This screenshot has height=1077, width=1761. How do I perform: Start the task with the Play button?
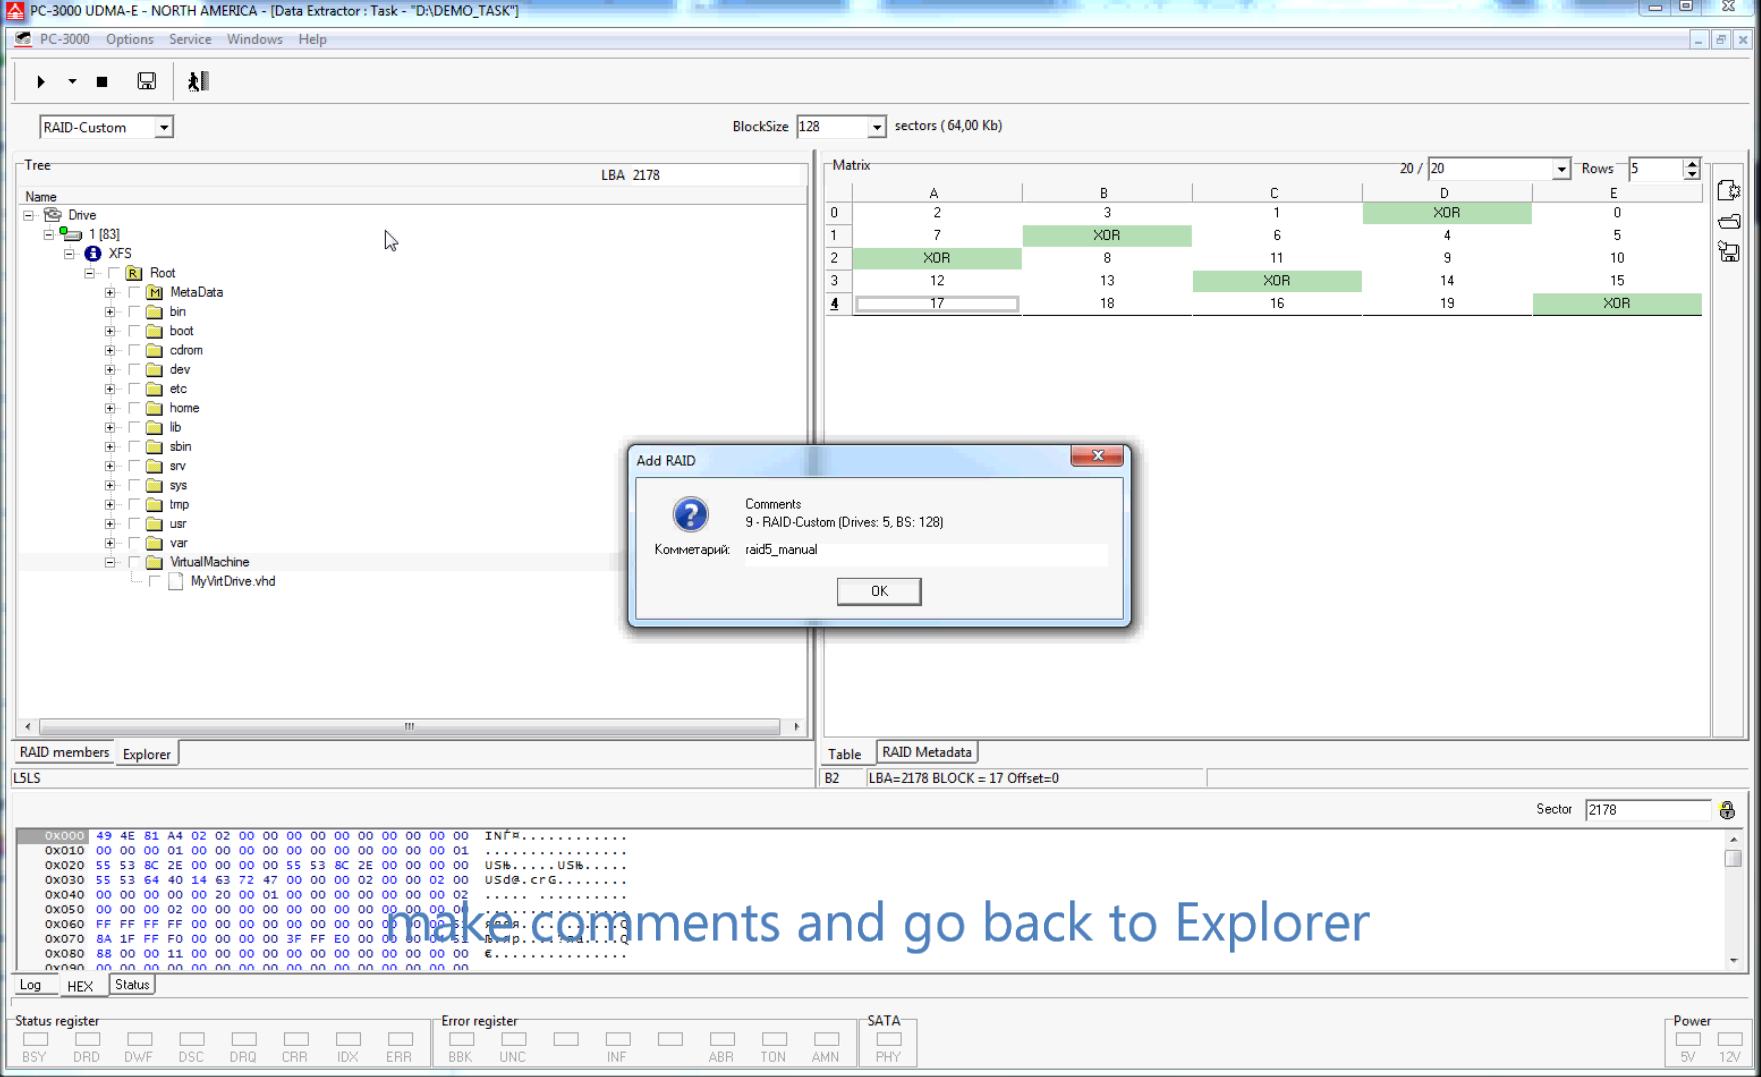pyautogui.click(x=41, y=82)
